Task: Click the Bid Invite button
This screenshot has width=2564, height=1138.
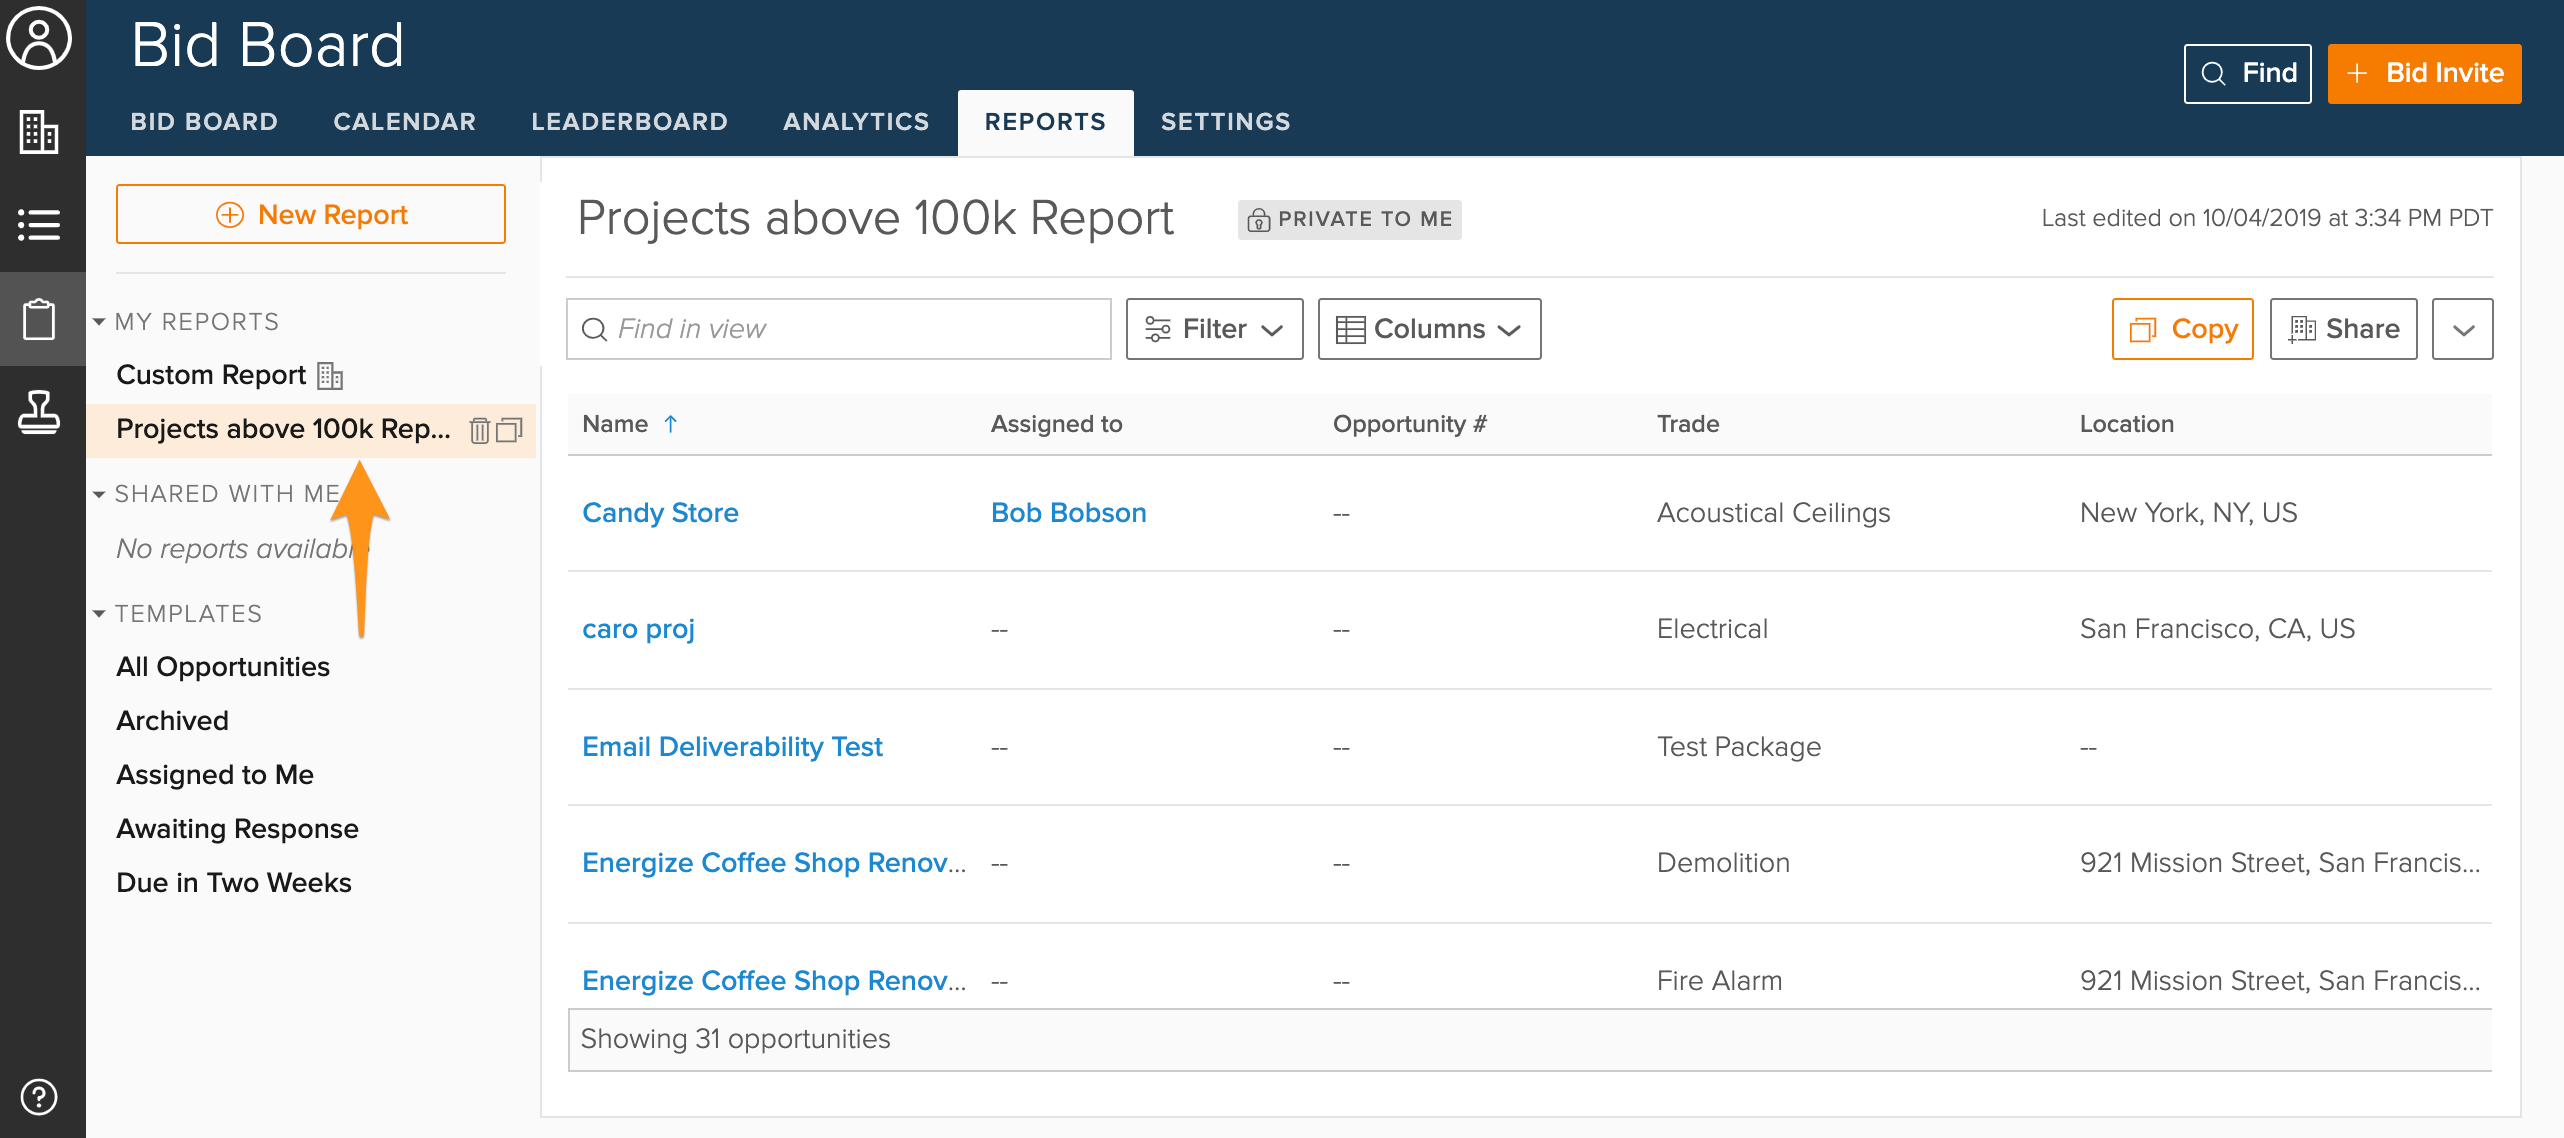Action: pos(2424,73)
